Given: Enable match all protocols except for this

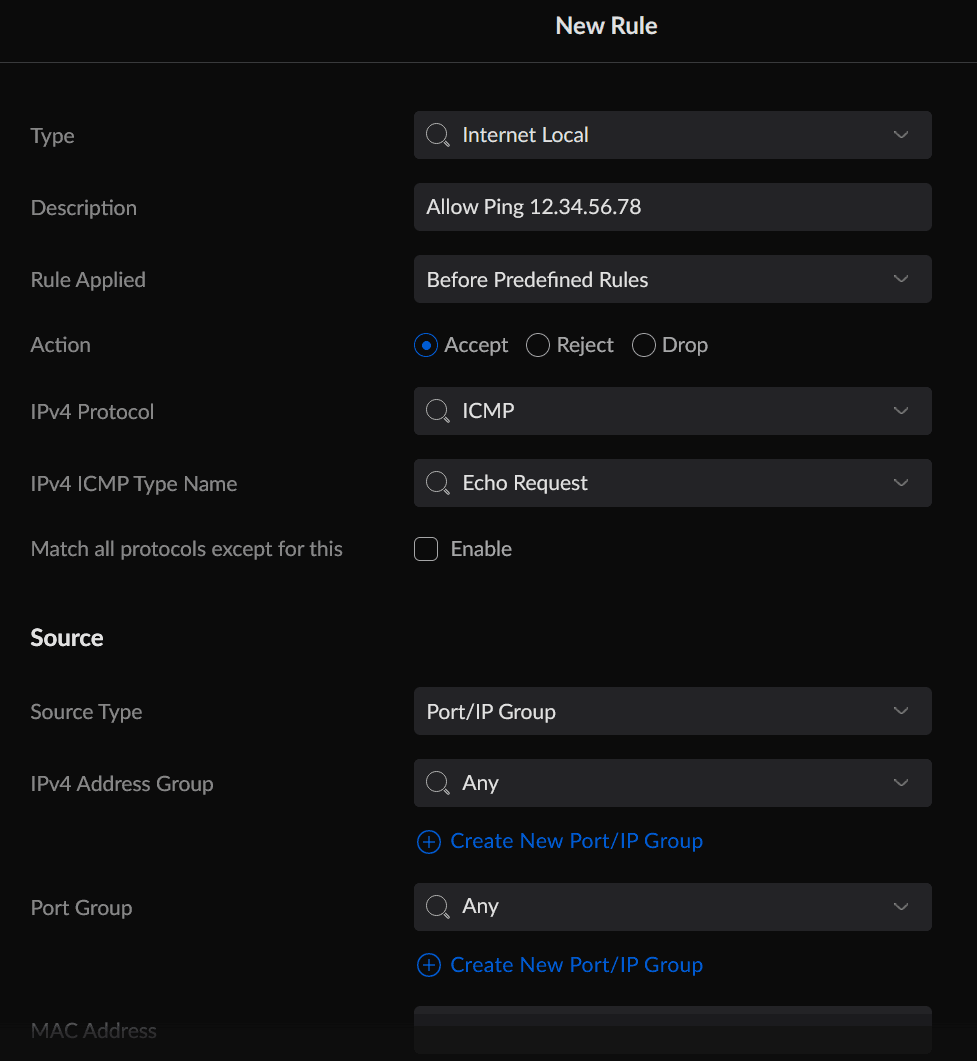Looking at the screenshot, I should point(425,548).
